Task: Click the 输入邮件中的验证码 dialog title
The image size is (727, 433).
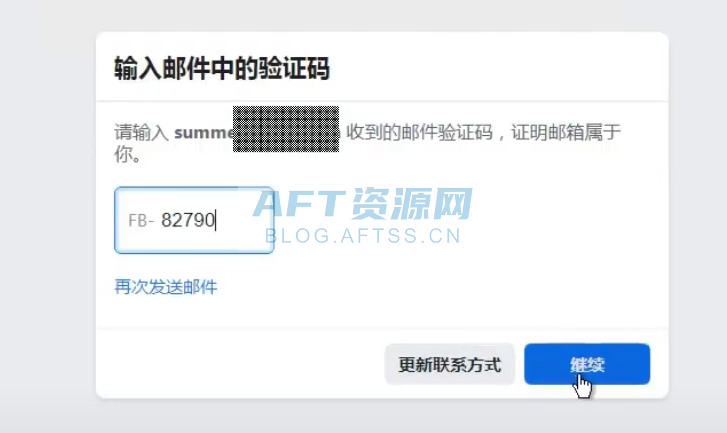Action: click(x=223, y=69)
